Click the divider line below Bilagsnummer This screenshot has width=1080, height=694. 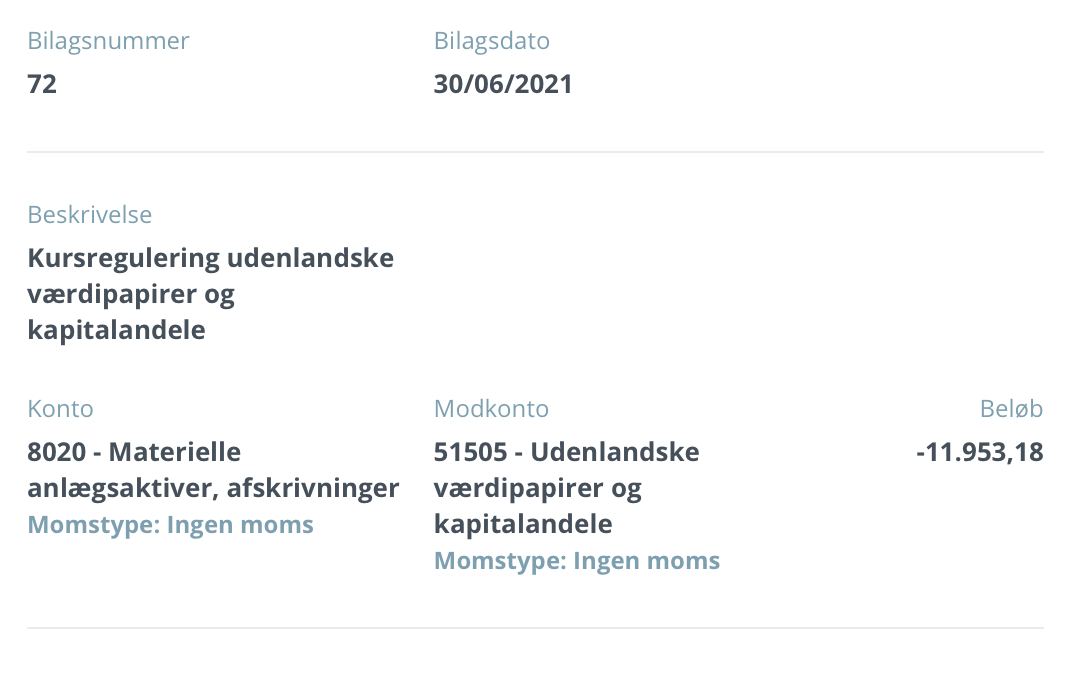(x=535, y=152)
